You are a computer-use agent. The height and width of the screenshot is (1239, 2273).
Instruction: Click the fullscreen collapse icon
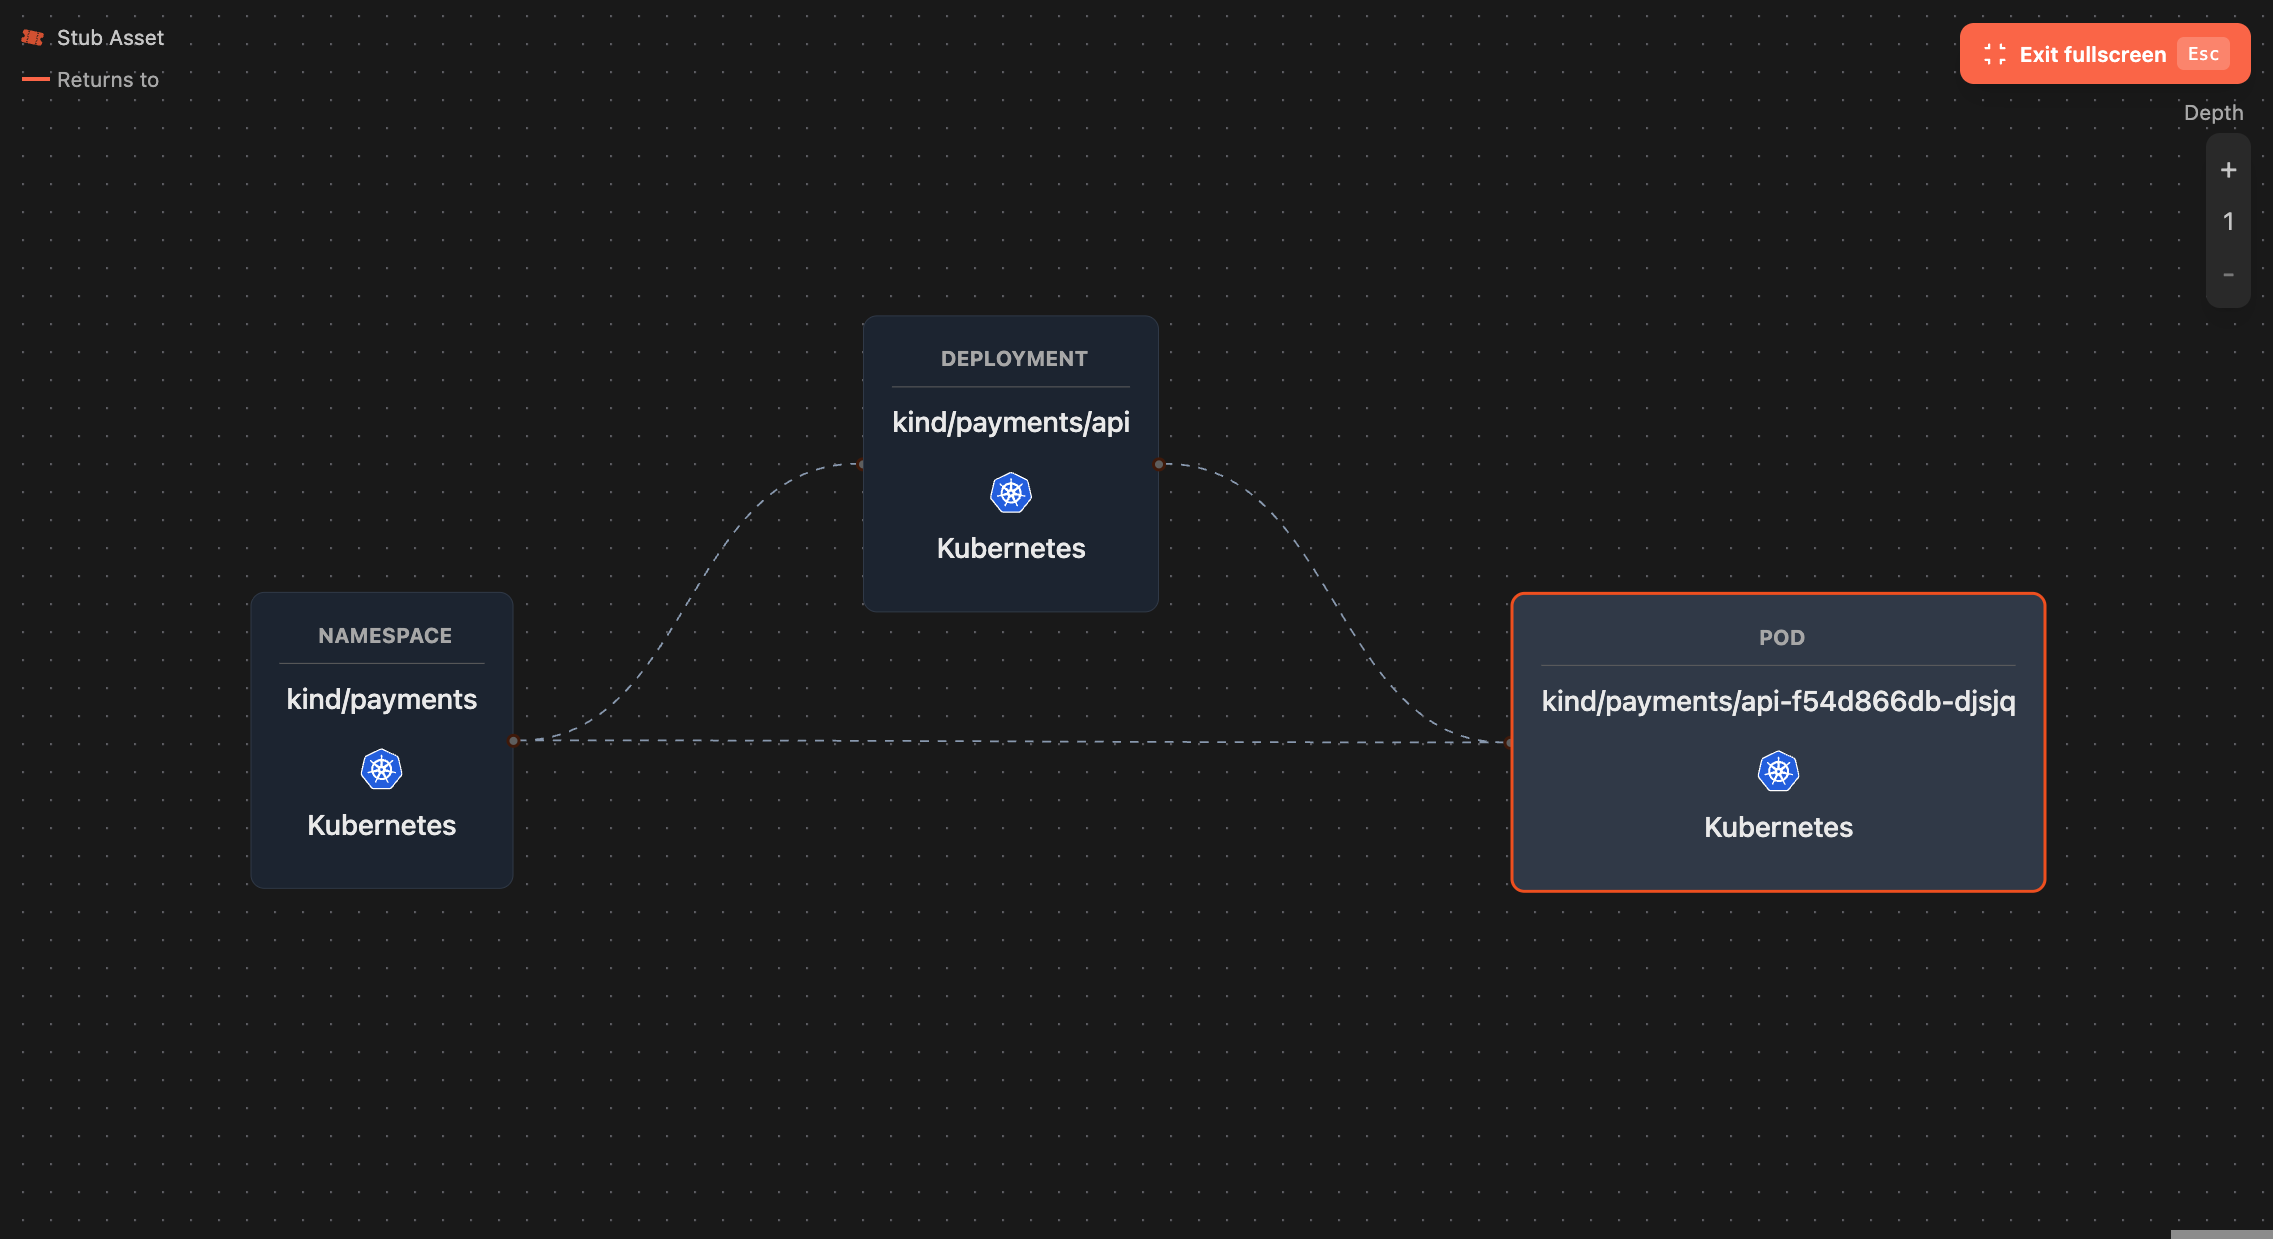[x=1994, y=54]
